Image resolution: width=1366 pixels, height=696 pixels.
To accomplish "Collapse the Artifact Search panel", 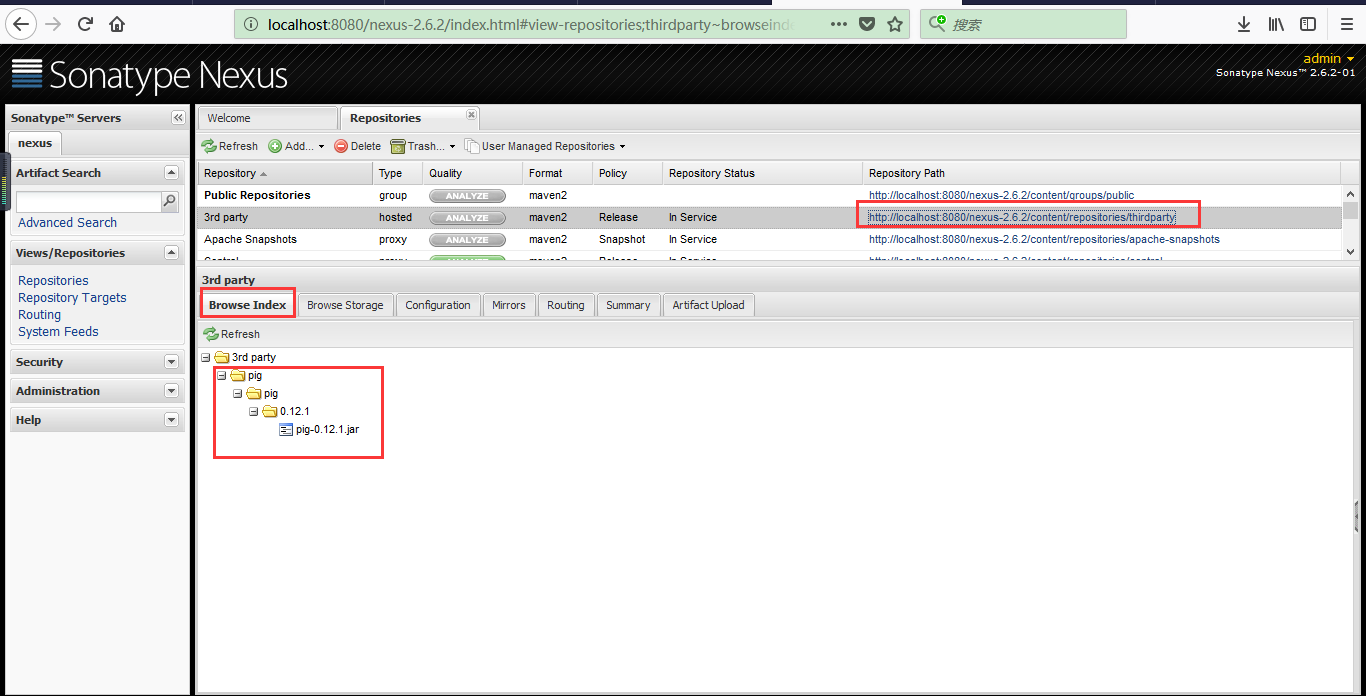I will 171,173.
